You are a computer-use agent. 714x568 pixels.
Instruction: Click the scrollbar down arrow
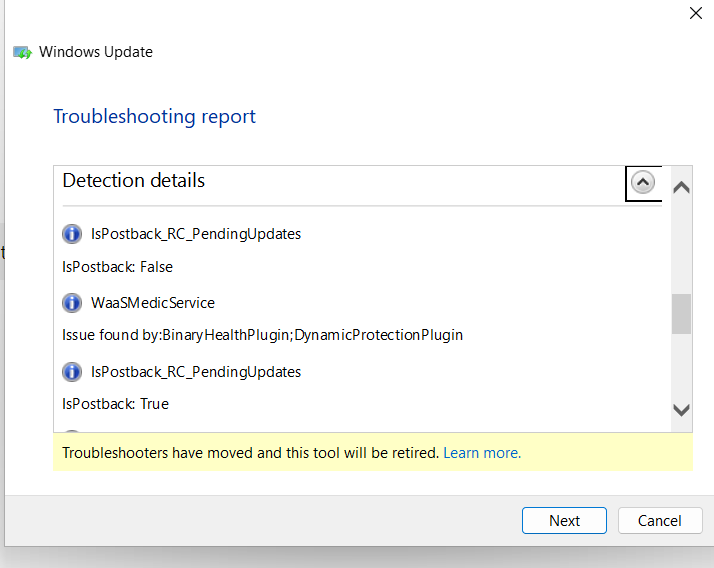coord(681,410)
